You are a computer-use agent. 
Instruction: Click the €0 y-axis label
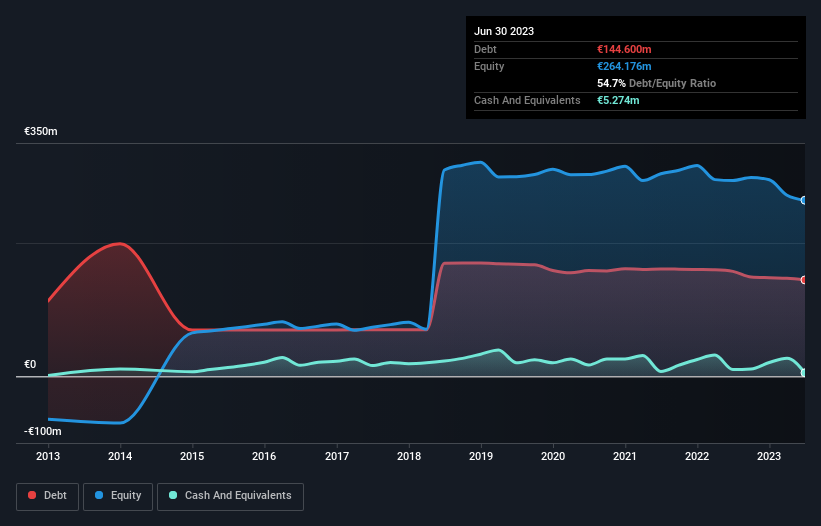pos(30,364)
